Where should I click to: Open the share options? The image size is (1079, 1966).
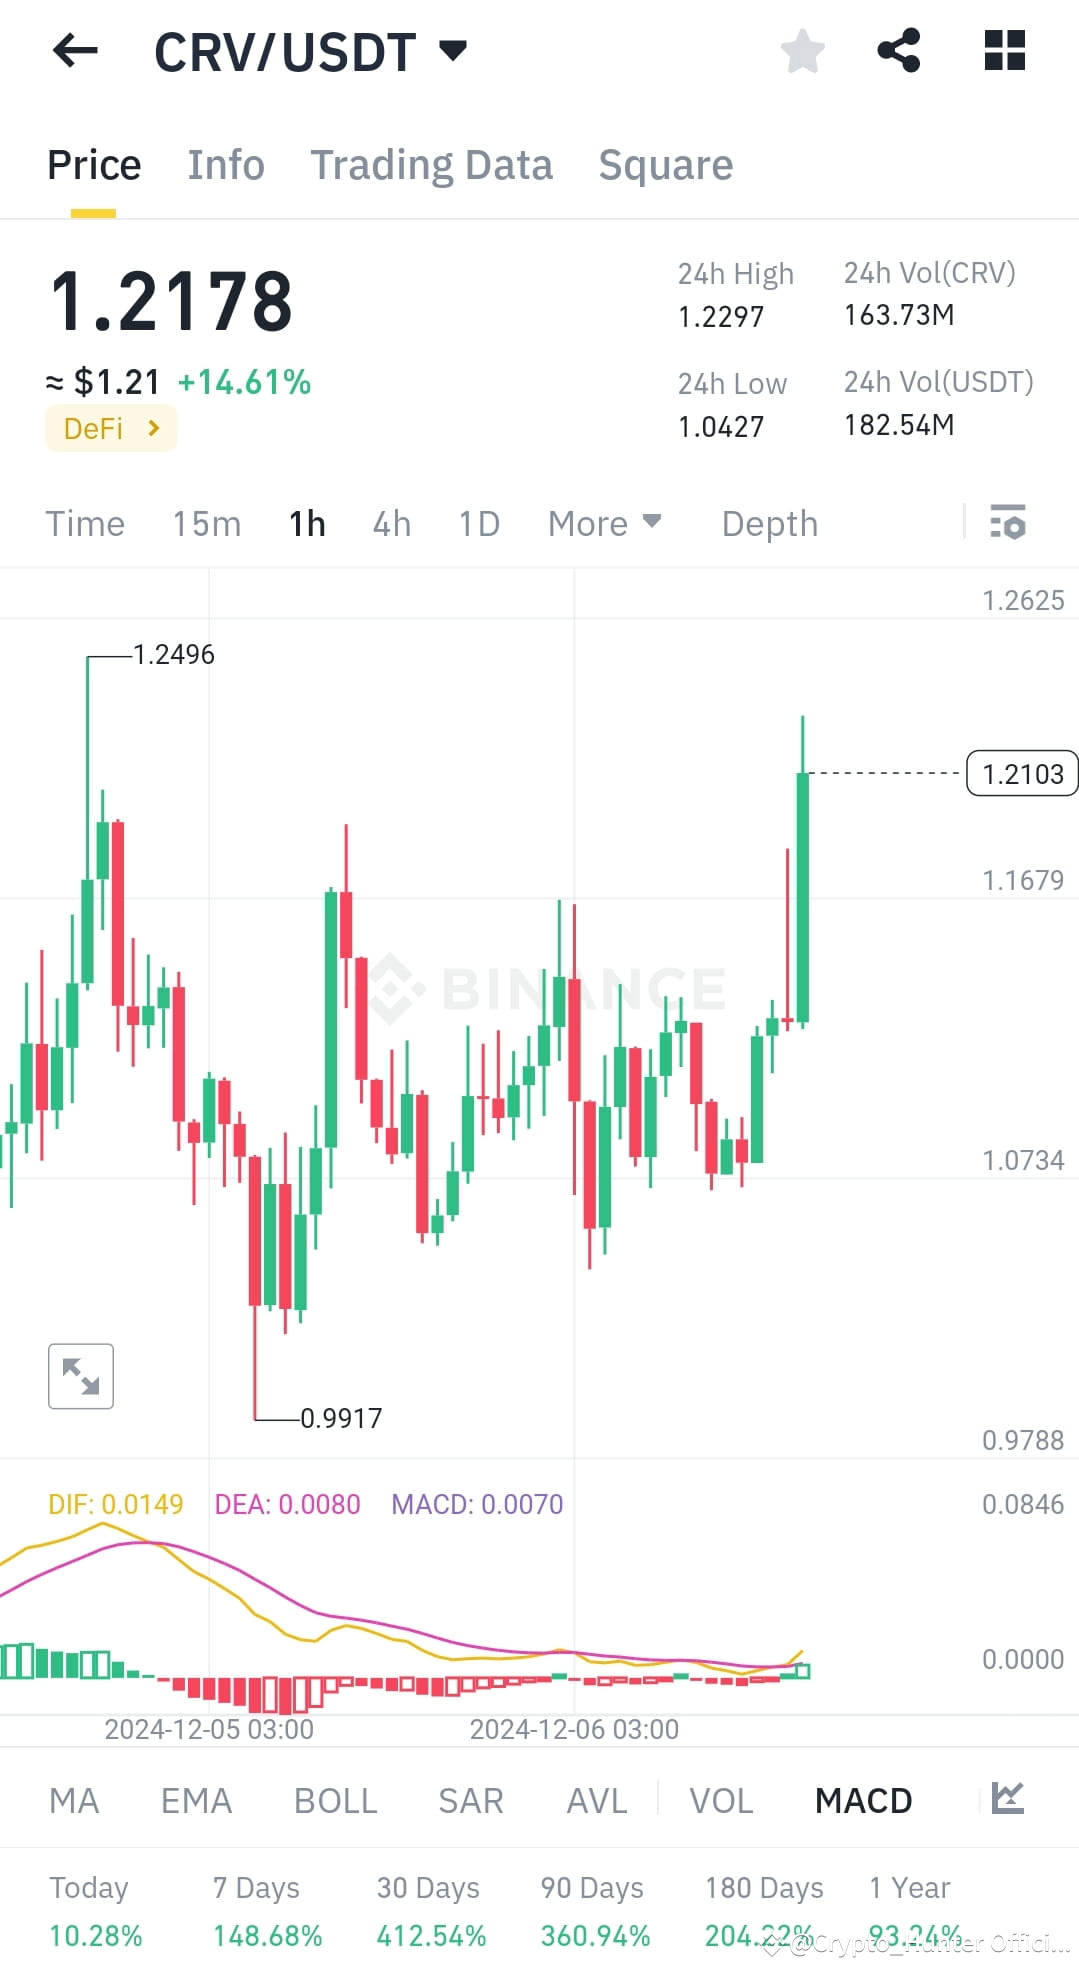[x=899, y=51]
